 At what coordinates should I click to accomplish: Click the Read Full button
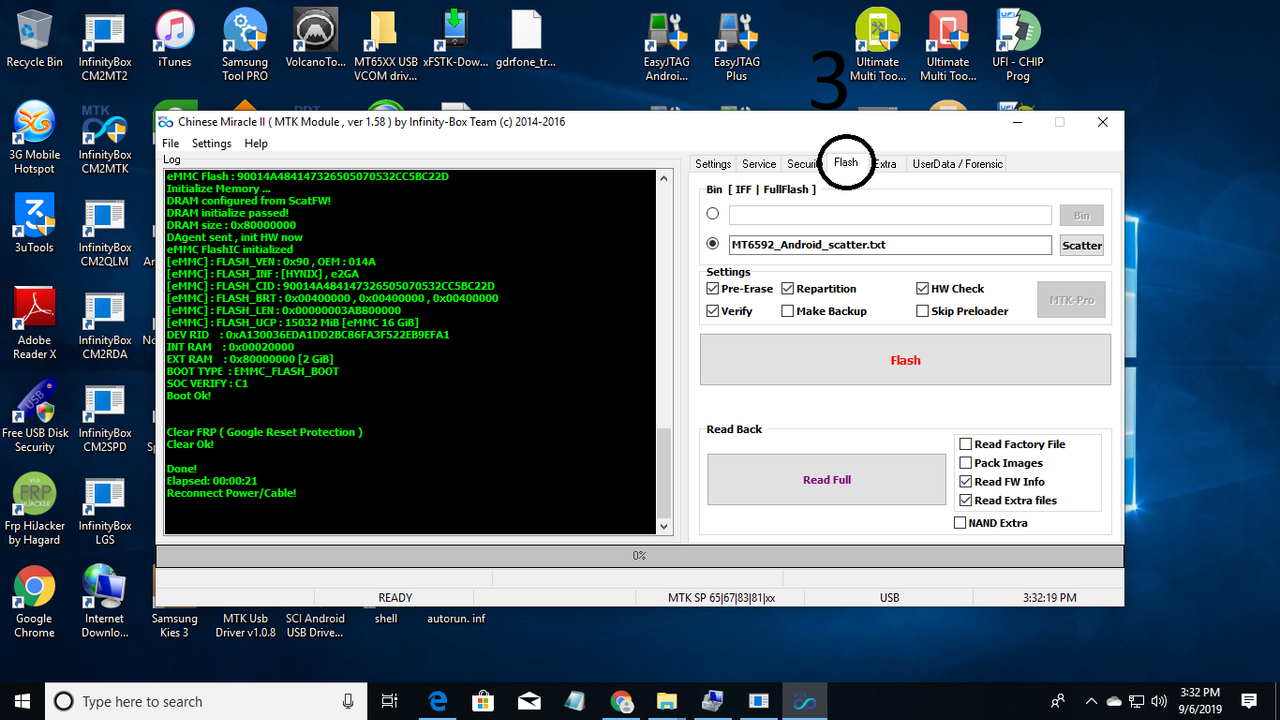coord(827,480)
